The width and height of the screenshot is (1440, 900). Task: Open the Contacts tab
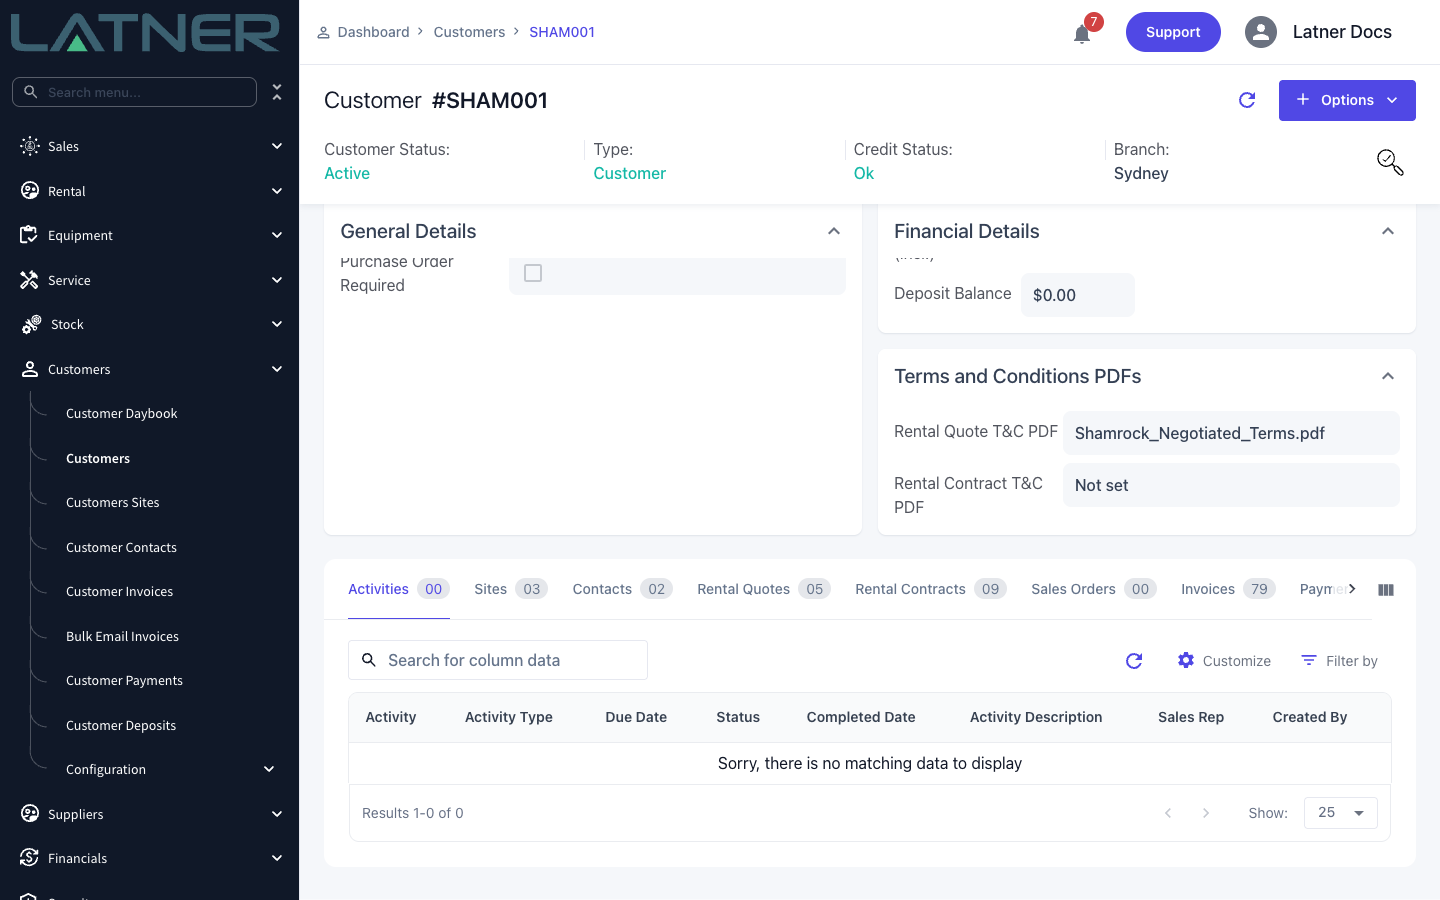pyautogui.click(x=622, y=589)
